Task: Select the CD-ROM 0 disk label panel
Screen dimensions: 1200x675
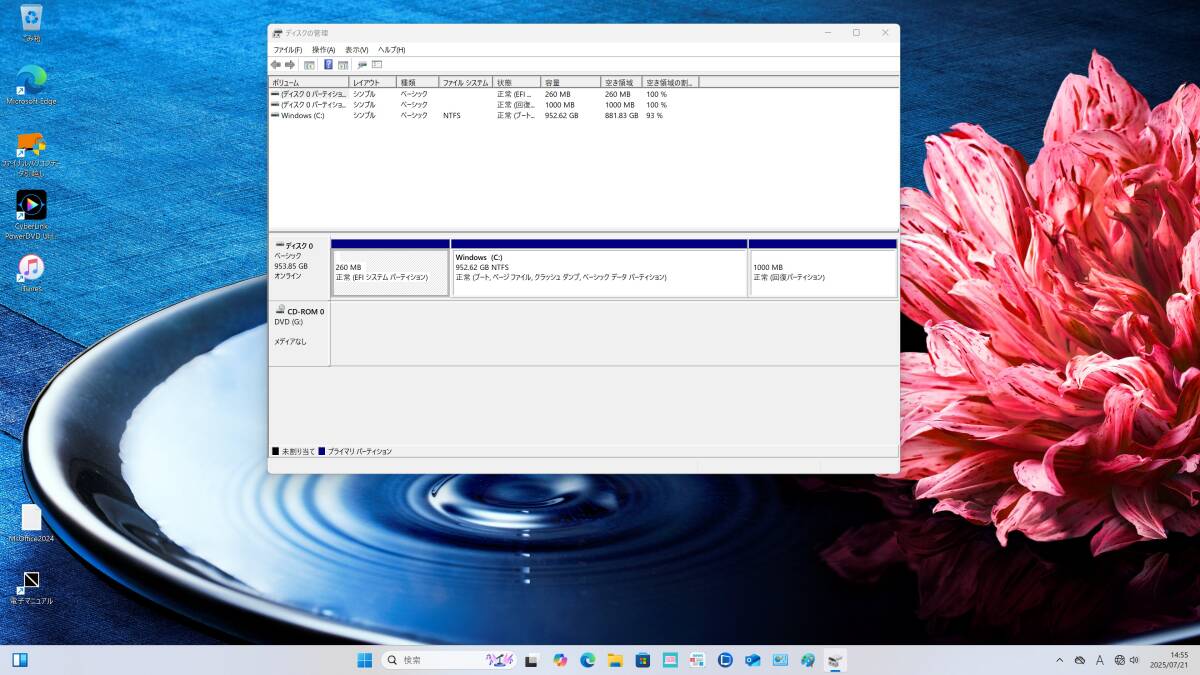Action: (x=299, y=333)
